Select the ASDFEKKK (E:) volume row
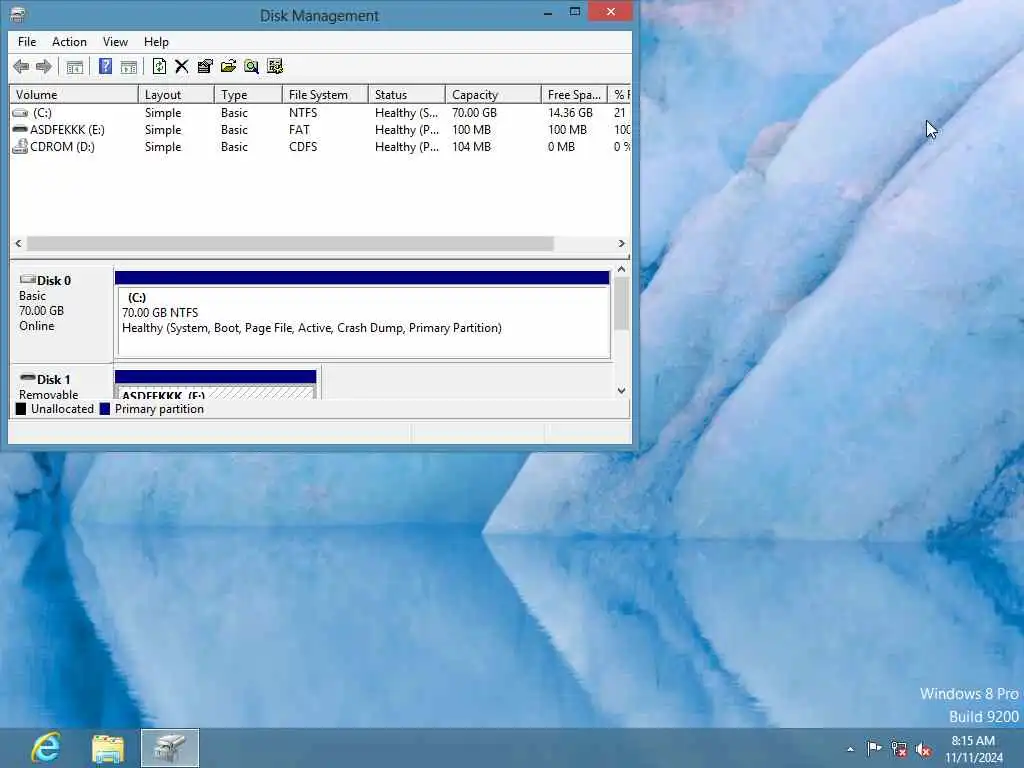 pyautogui.click(x=320, y=130)
